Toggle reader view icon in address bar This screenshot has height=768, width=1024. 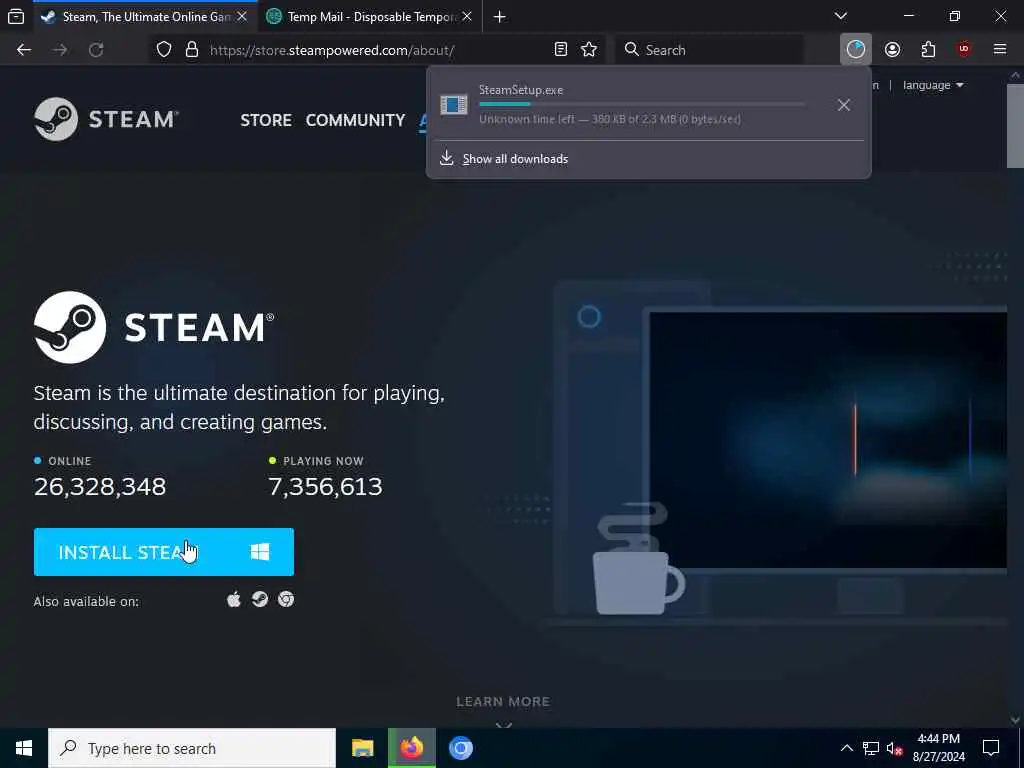coord(560,50)
